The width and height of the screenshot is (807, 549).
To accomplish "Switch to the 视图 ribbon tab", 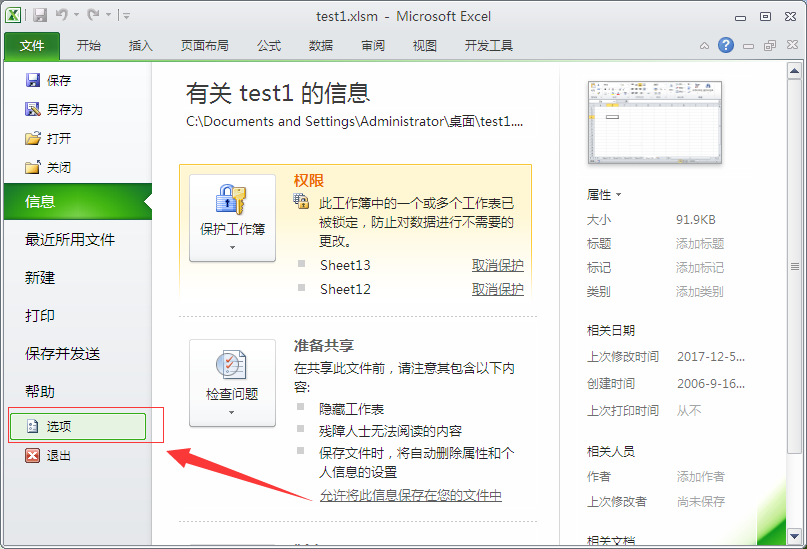I will [425, 46].
